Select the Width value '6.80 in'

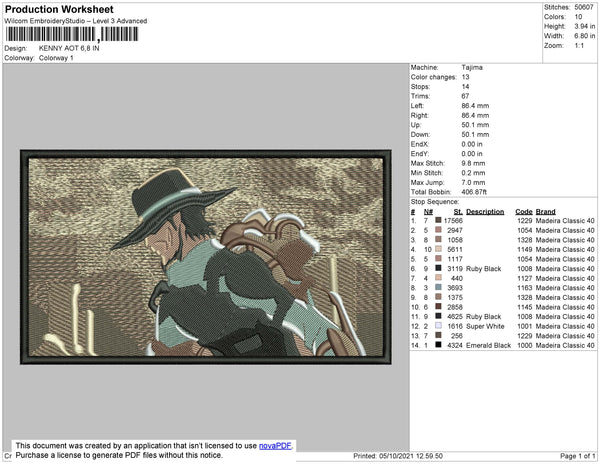point(584,36)
